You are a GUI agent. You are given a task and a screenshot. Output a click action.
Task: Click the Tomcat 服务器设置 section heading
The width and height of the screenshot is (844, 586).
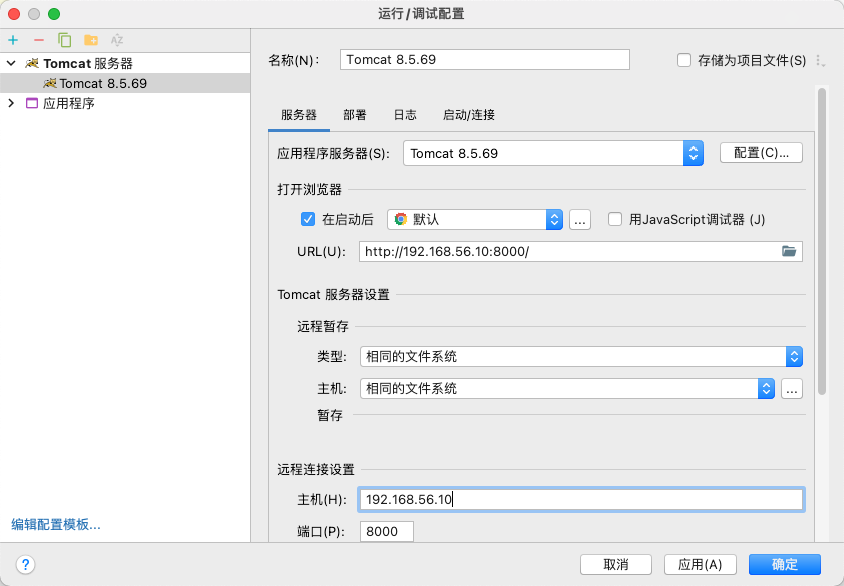[x=333, y=294]
